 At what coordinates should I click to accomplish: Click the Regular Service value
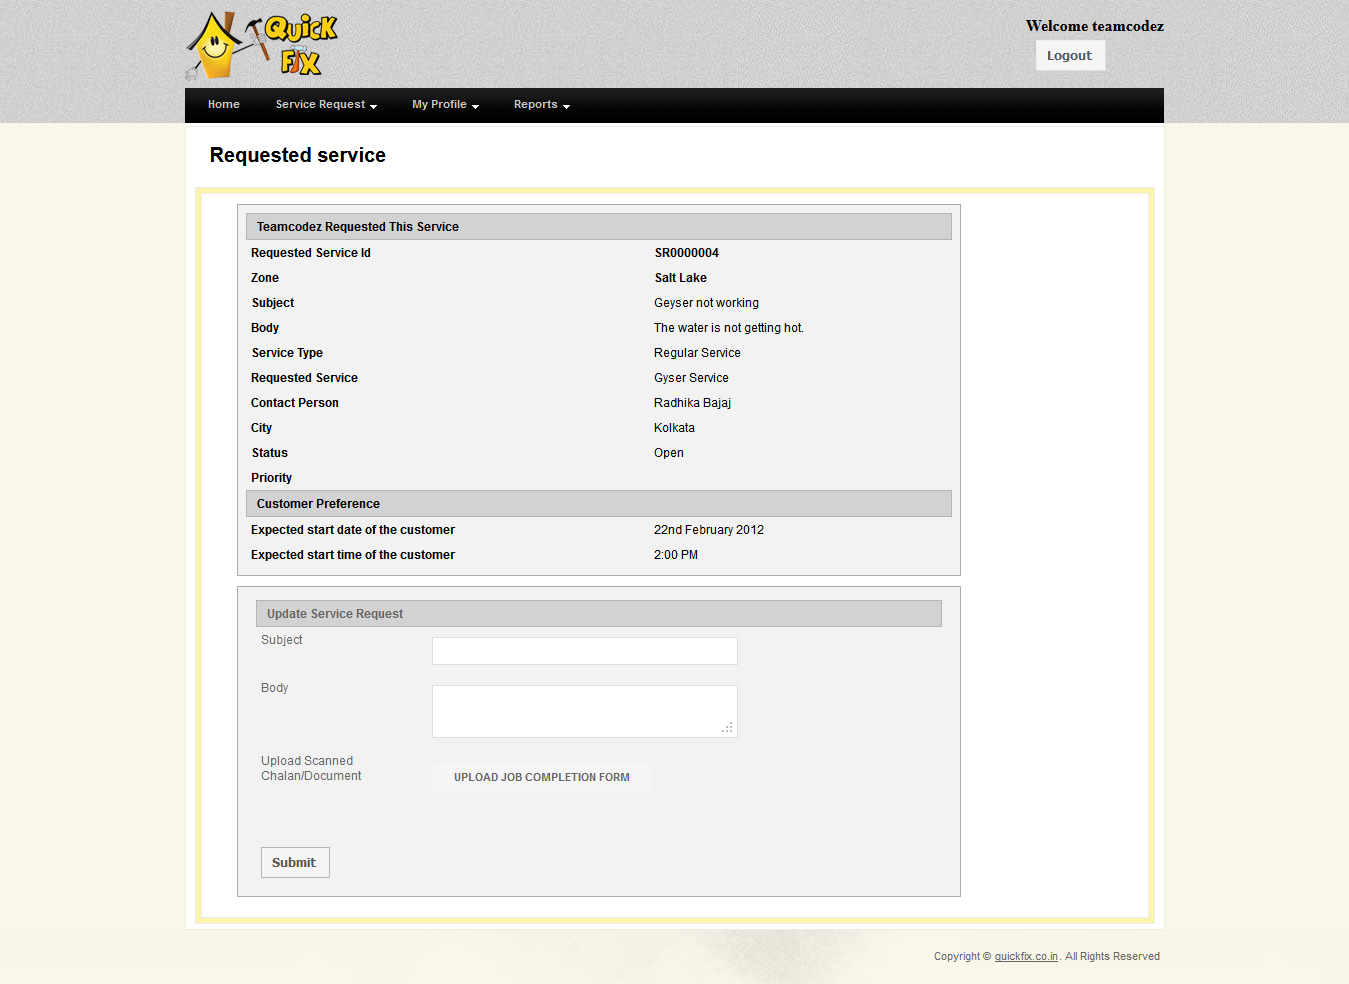pos(698,353)
